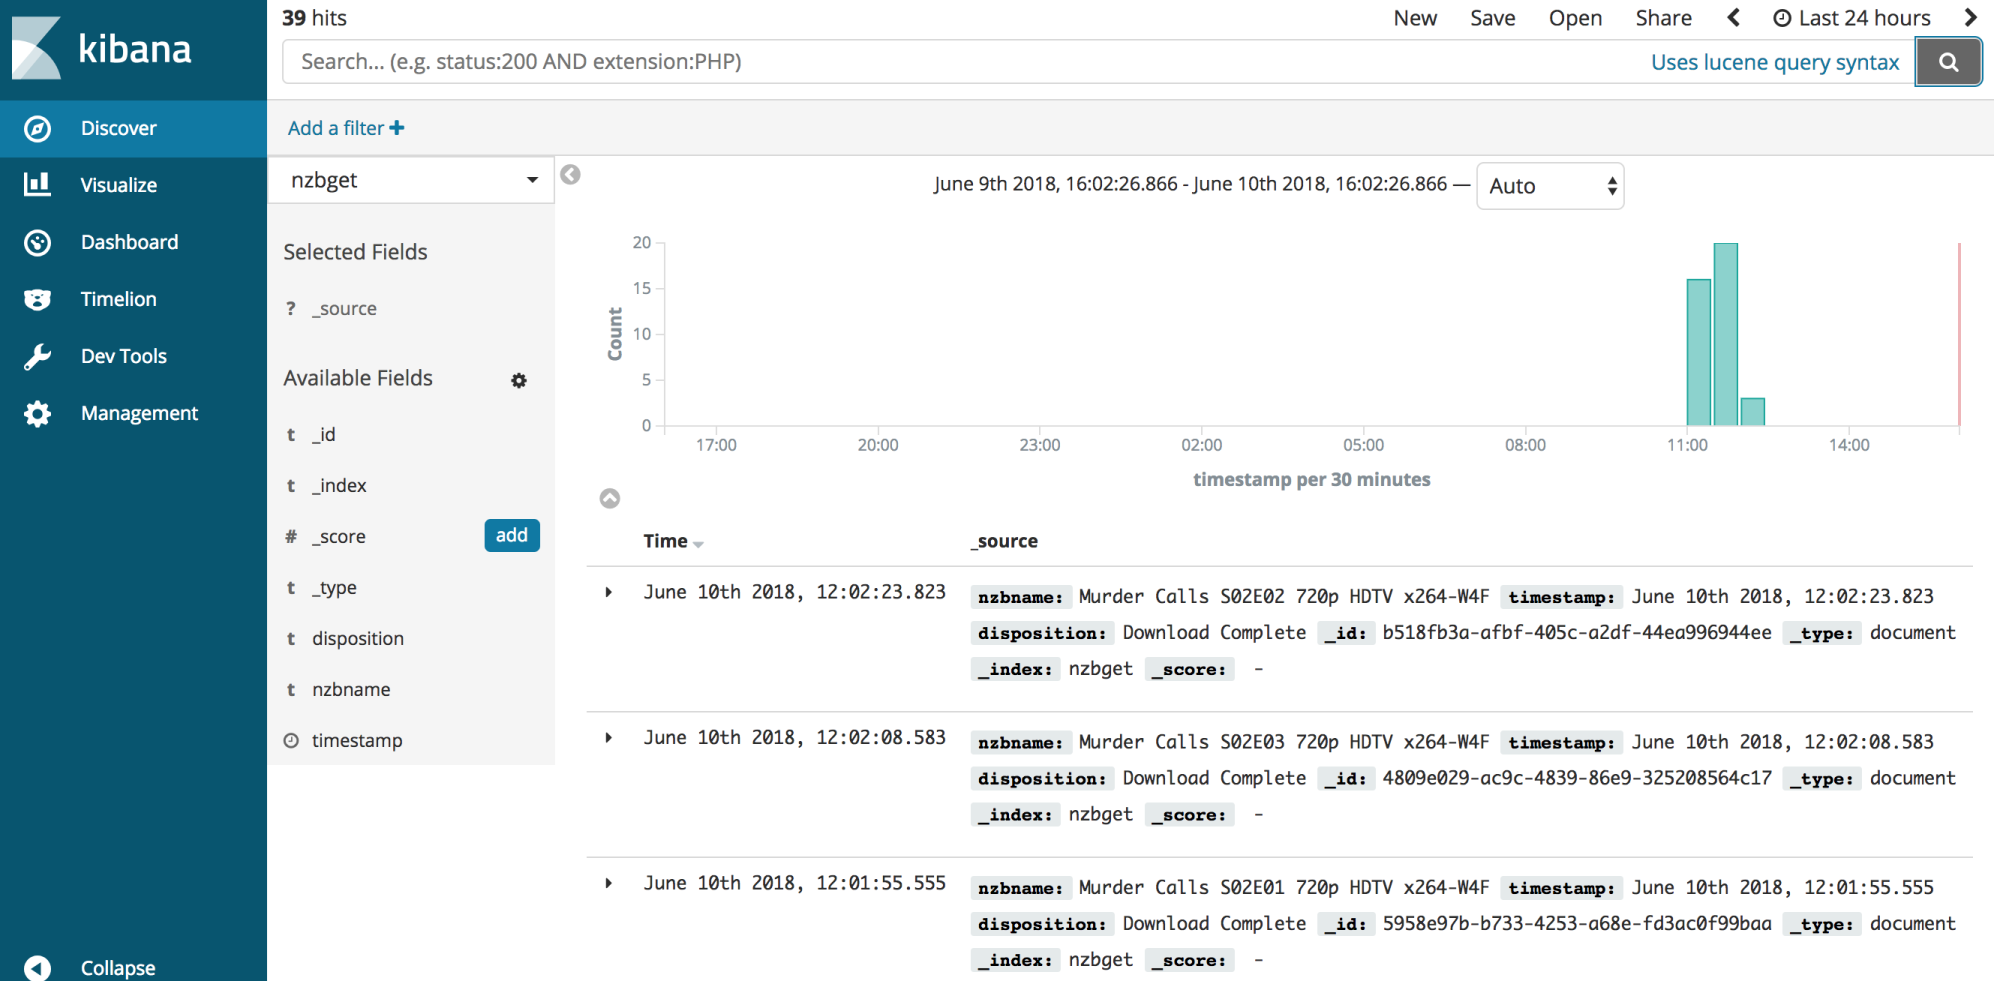The height and width of the screenshot is (981, 1994).
Task: Select the _source selected field
Action: click(x=344, y=309)
